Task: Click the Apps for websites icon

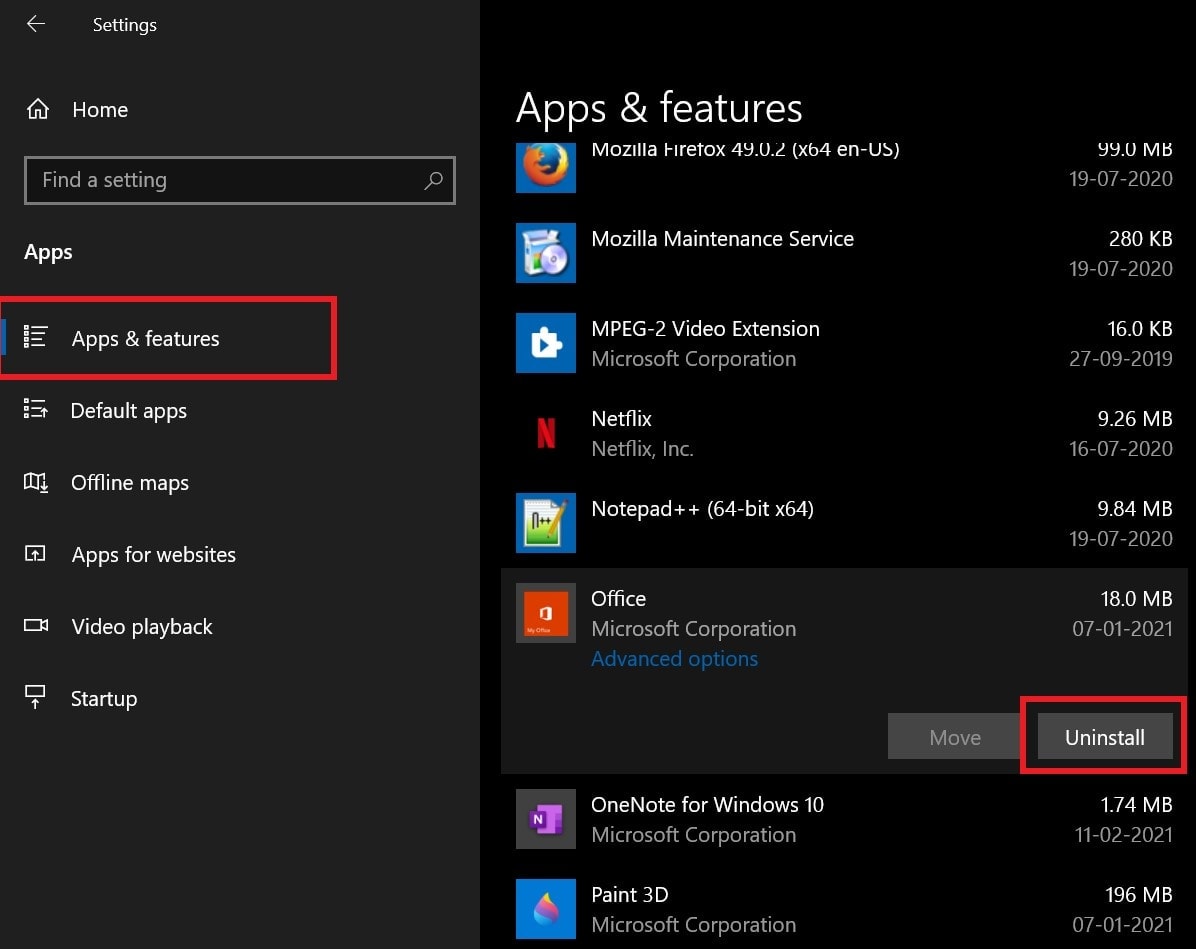Action: [x=35, y=554]
